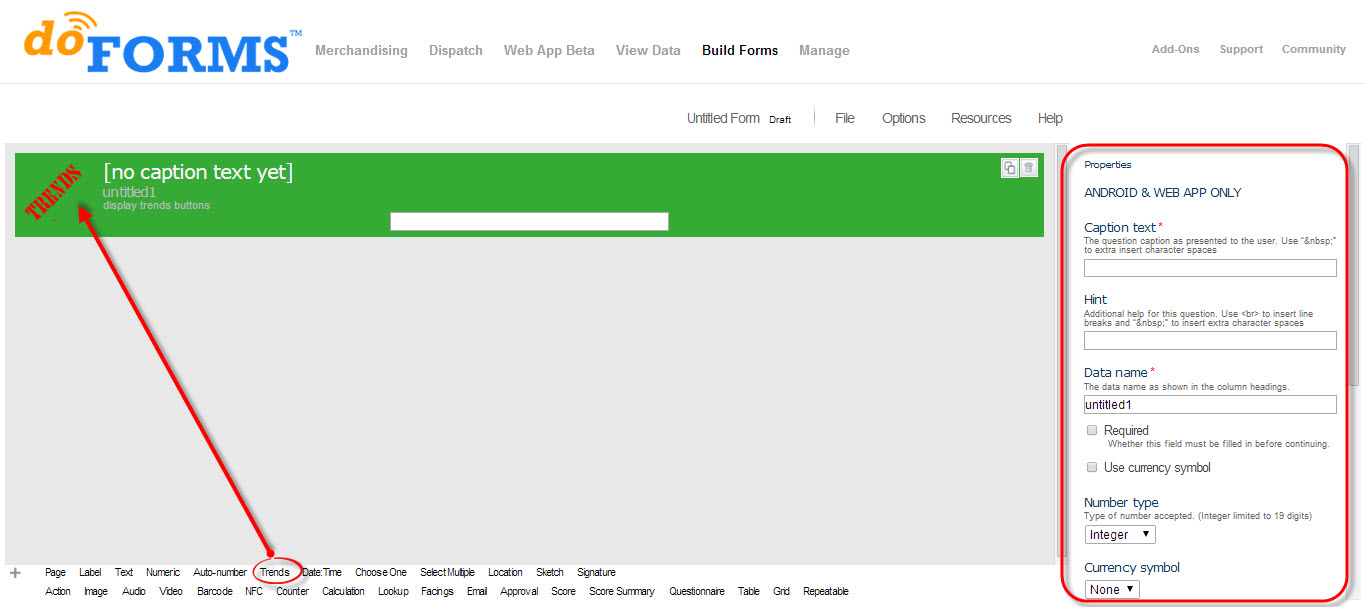The image size is (1366, 607).
Task: Delete the Trends question using the trash icon
Action: 1029,168
